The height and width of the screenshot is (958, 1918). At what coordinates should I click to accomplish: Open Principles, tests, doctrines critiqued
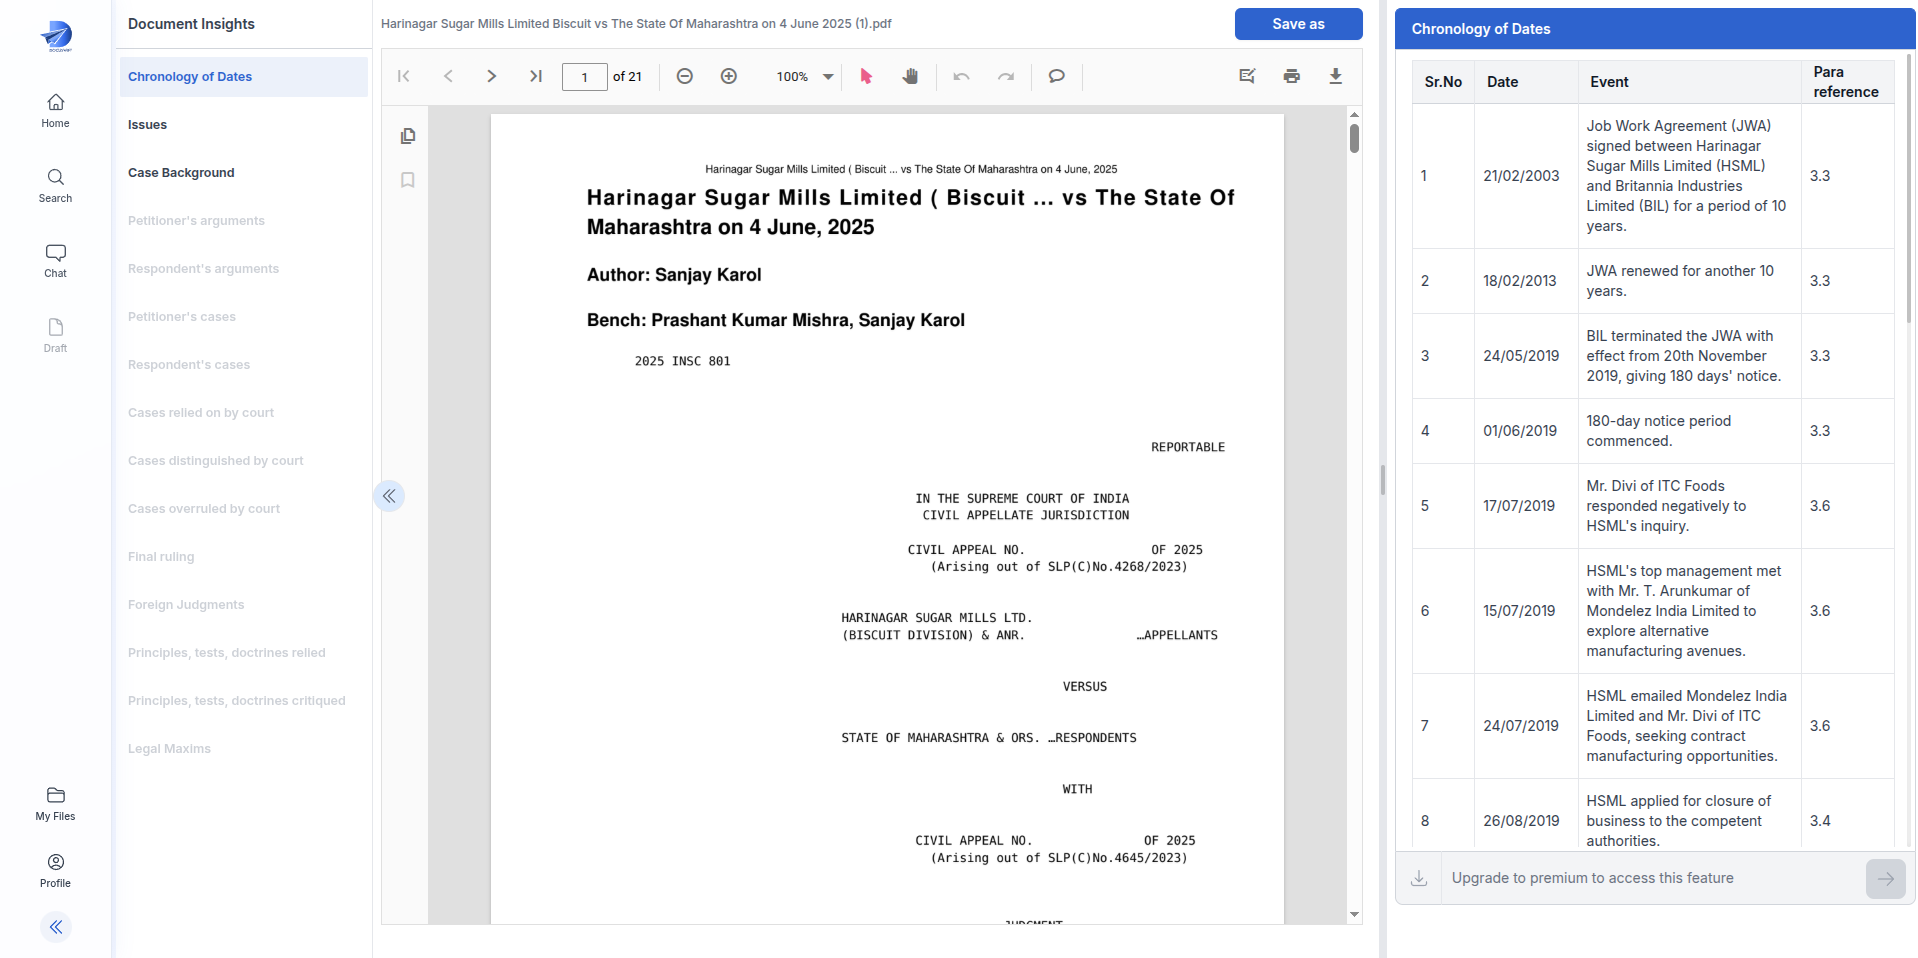point(244,701)
